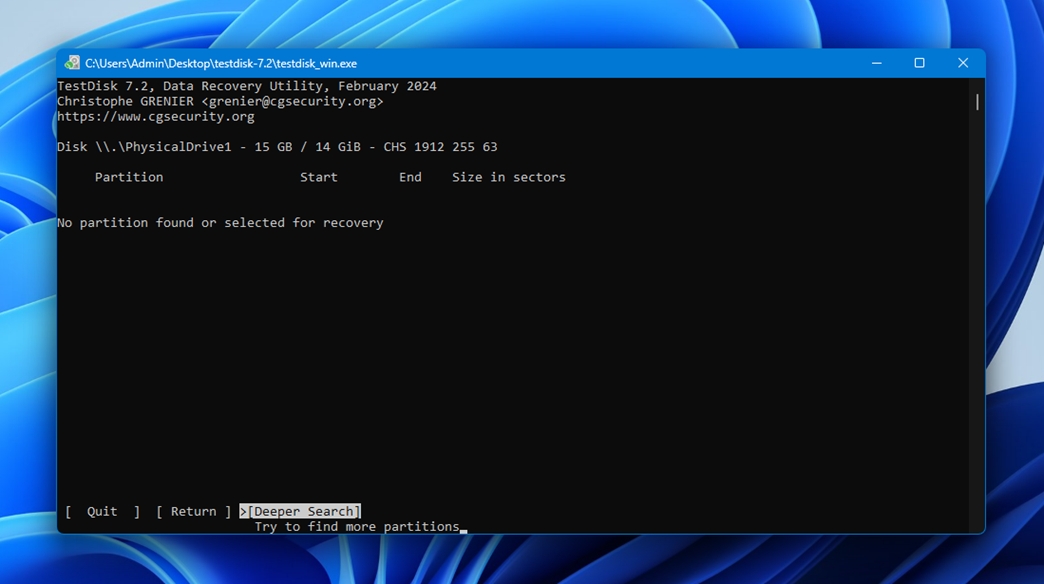Screen dimensions: 1044x584
Task: Click the 'Start' column header
Action: (318, 177)
